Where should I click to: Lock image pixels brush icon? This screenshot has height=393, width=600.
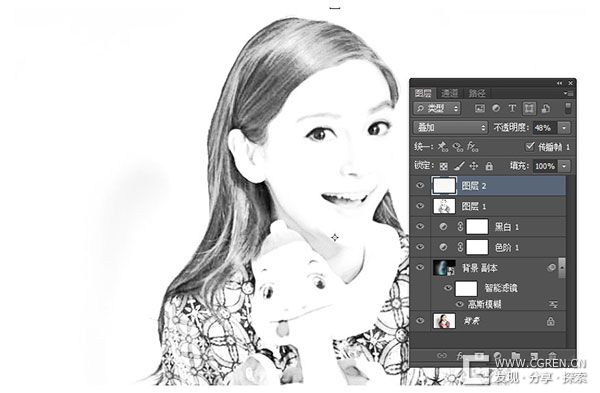pos(459,166)
